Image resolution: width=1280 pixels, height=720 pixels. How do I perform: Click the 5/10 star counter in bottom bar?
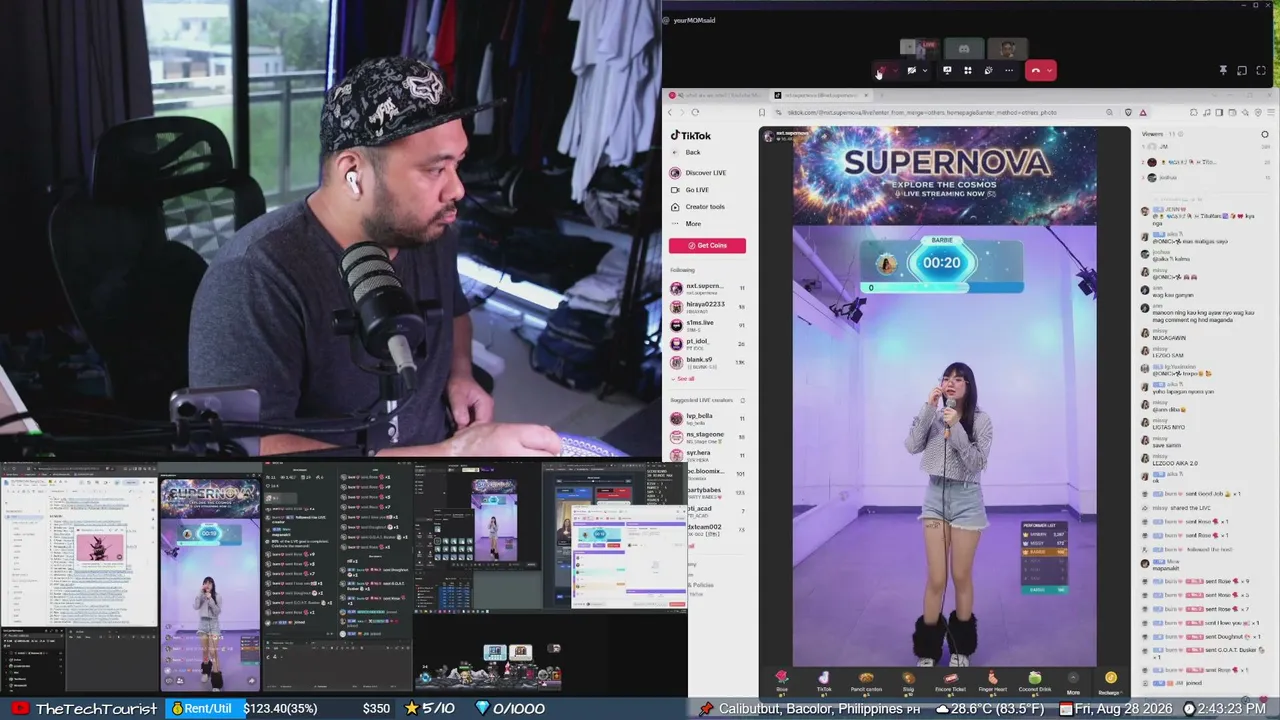(430, 709)
